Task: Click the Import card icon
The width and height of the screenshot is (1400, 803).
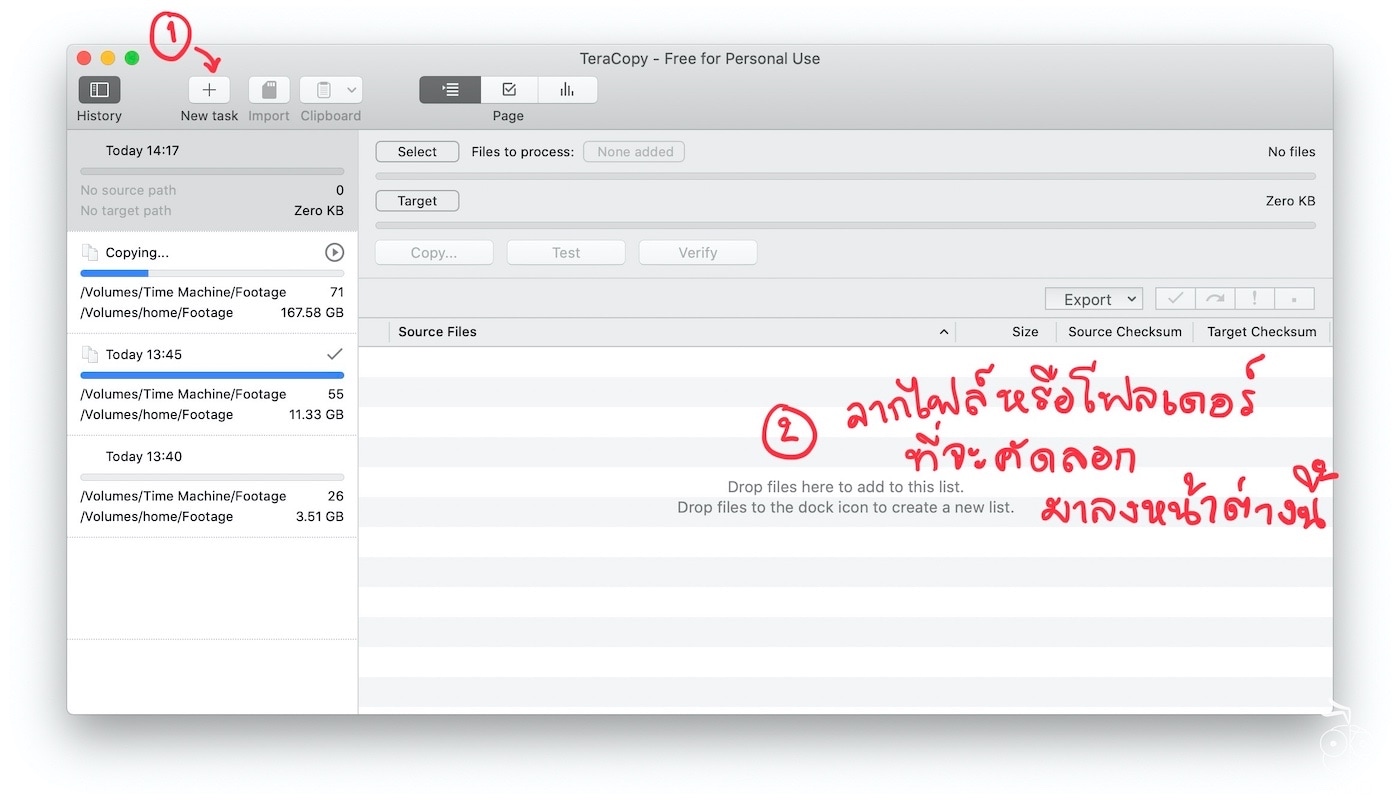Action: click(269, 90)
